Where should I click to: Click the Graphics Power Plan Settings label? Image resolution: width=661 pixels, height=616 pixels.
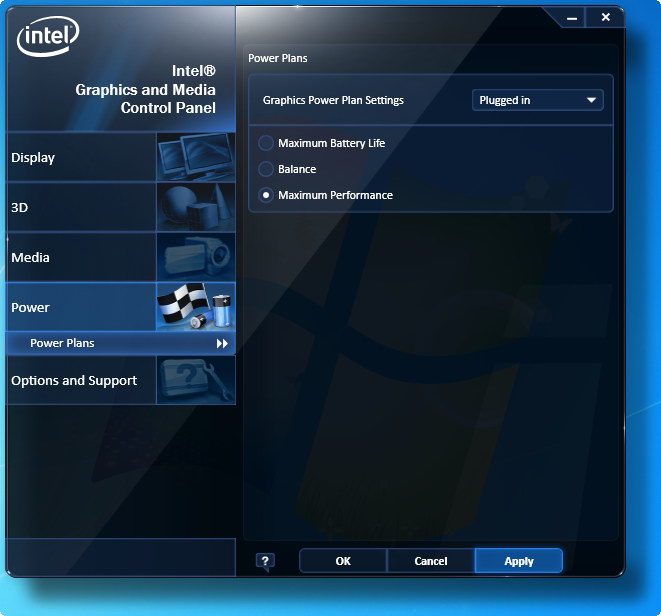tap(333, 100)
